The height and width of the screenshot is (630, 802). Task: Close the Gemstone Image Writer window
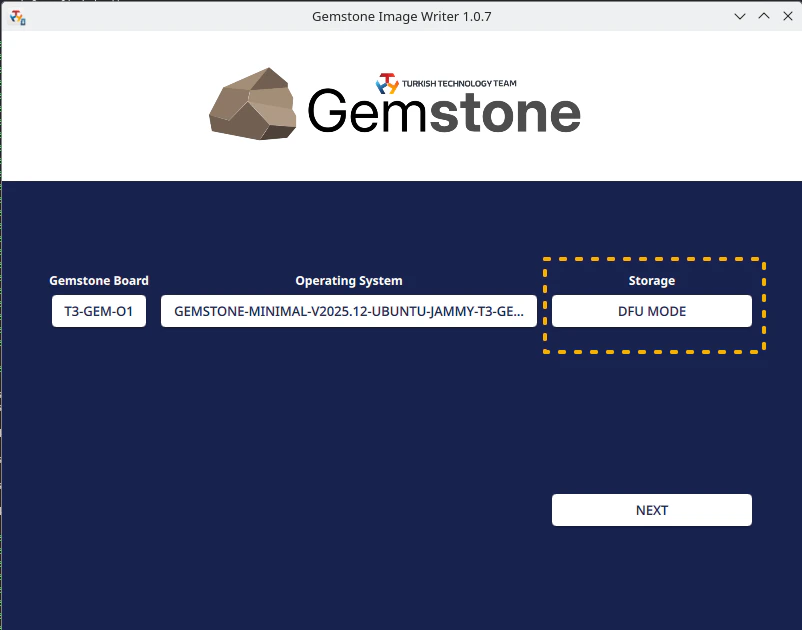click(788, 16)
